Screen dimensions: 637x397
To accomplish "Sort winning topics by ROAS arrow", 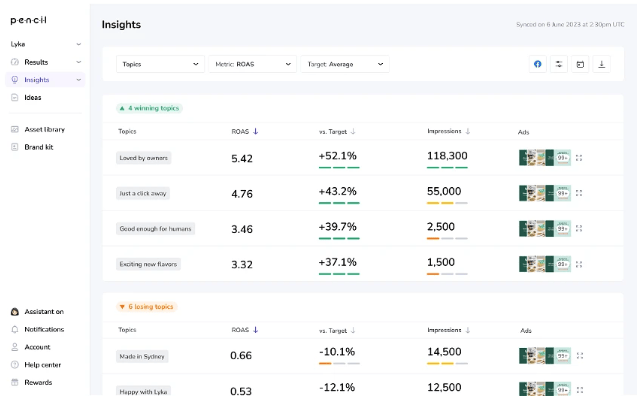I will click(256, 131).
